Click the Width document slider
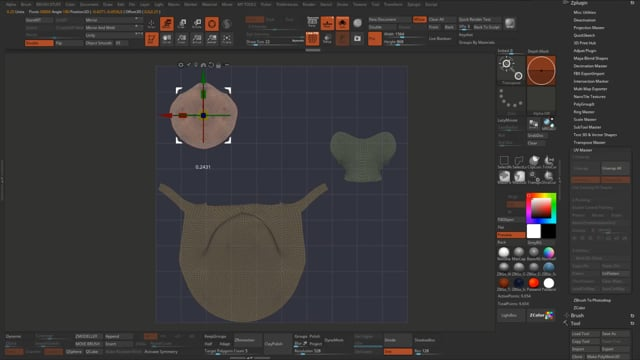This screenshot has width=640, height=360. 404,35
